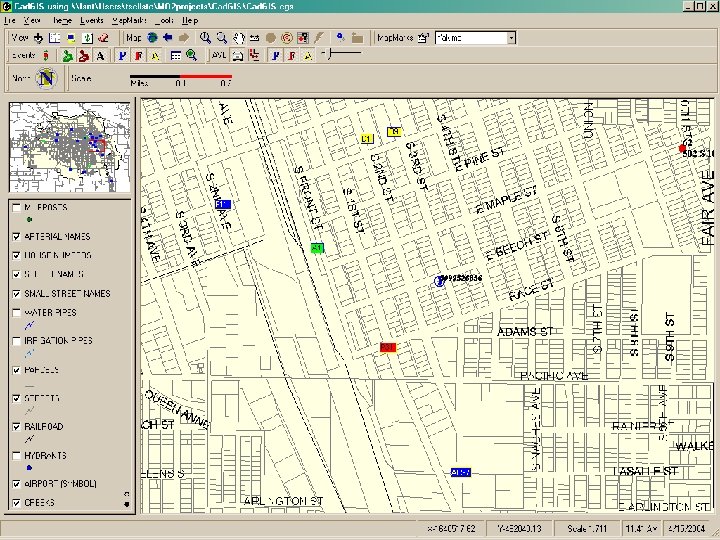720x540 pixels.
Task: Enable the HYDRANTS layer
Action: click(17, 456)
